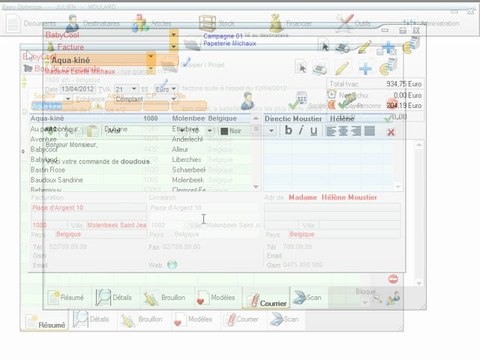This screenshot has height=360, width=480.
Task: Center the text alignment
Action: (x=343, y=131)
